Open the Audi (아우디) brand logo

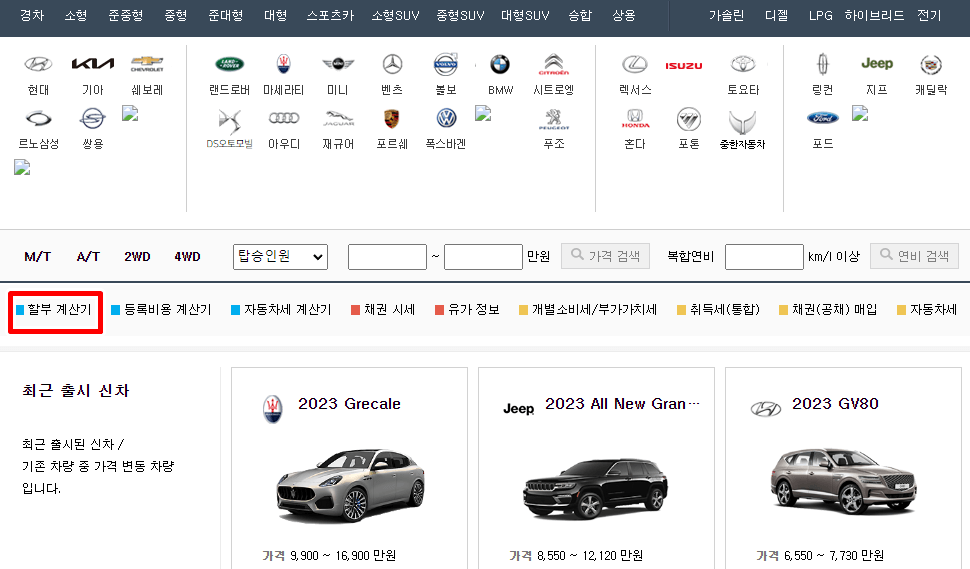point(283,118)
